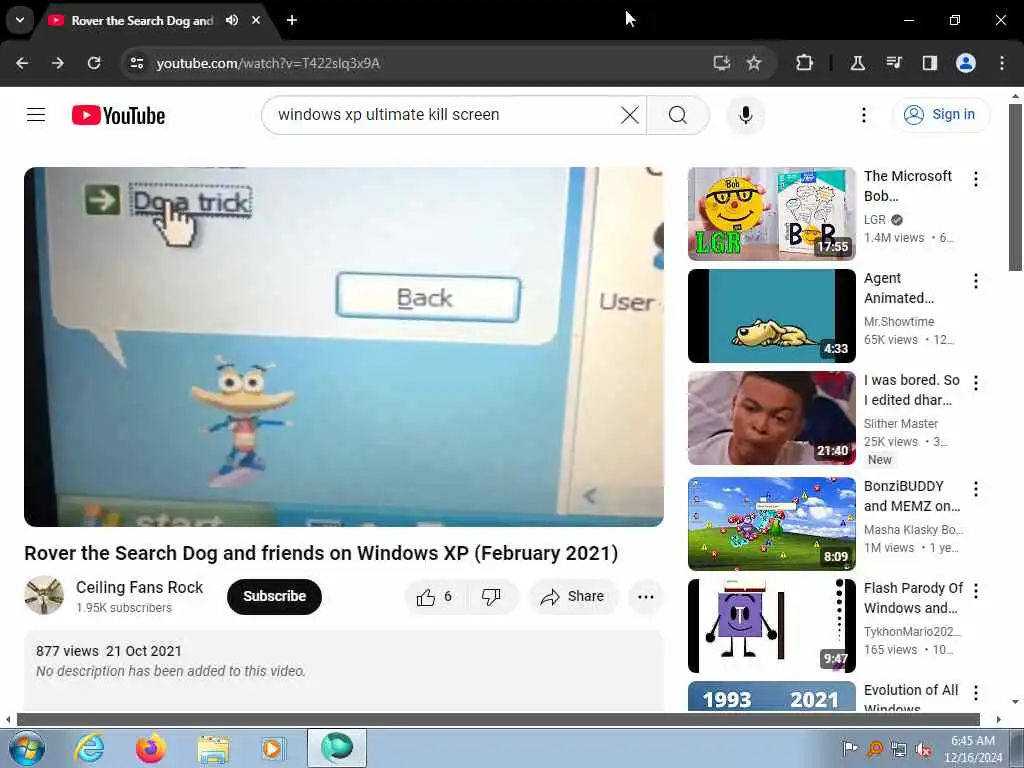
Task: Go forward in browser history
Action: 58,63
